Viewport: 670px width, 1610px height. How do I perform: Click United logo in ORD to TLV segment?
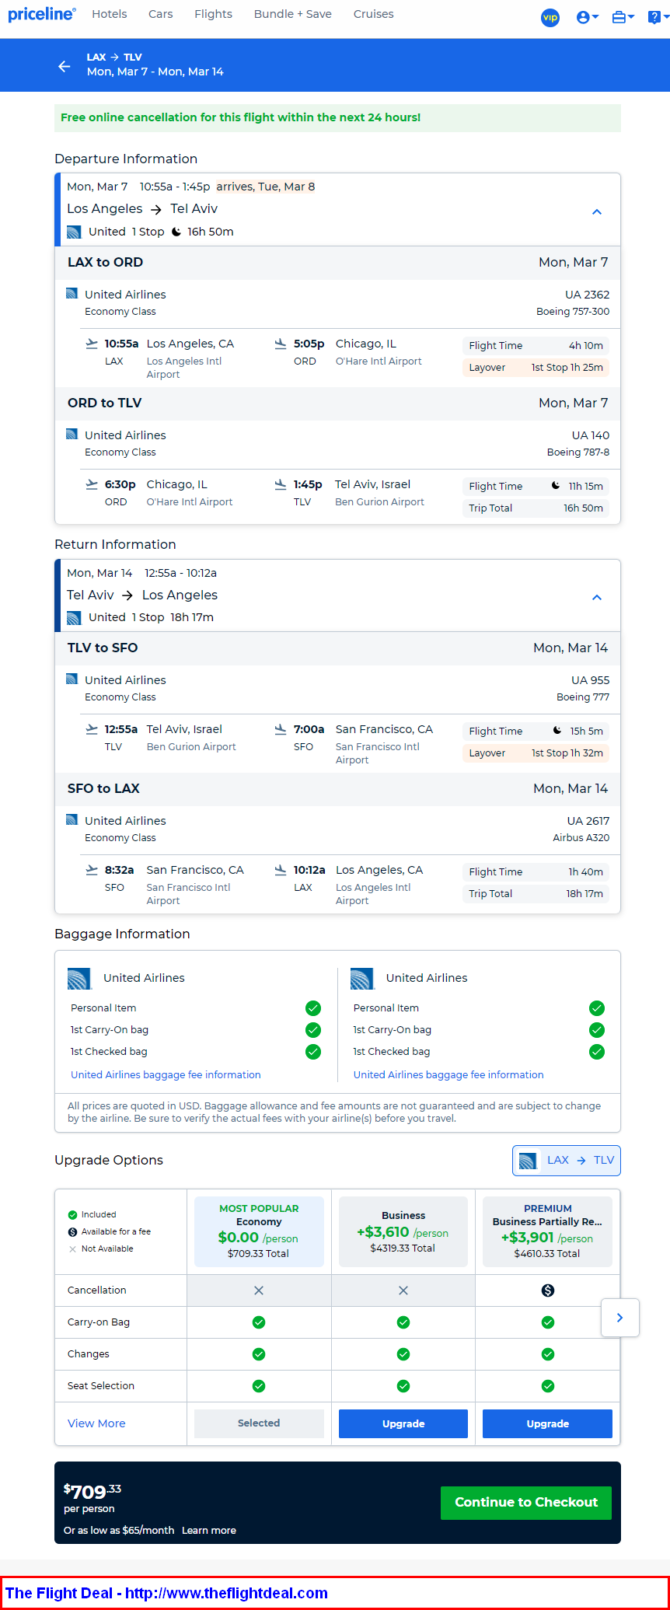tap(71, 435)
